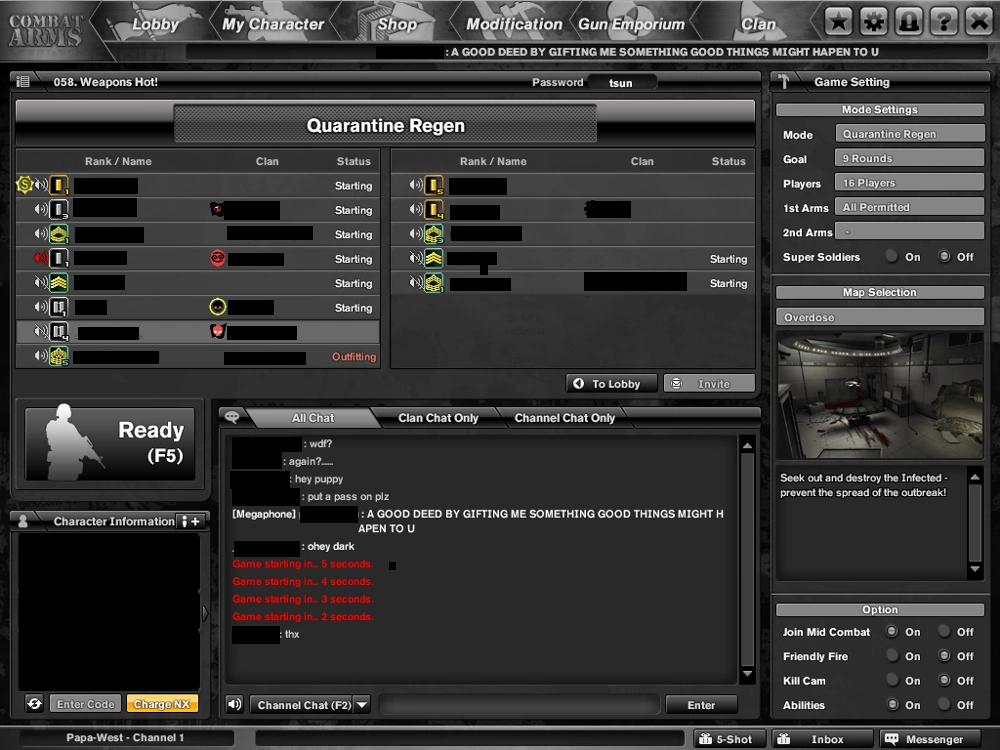Click map description scrollbar down arrow
Viewport: 1000px width, 750px height.
tap(974, 568)
